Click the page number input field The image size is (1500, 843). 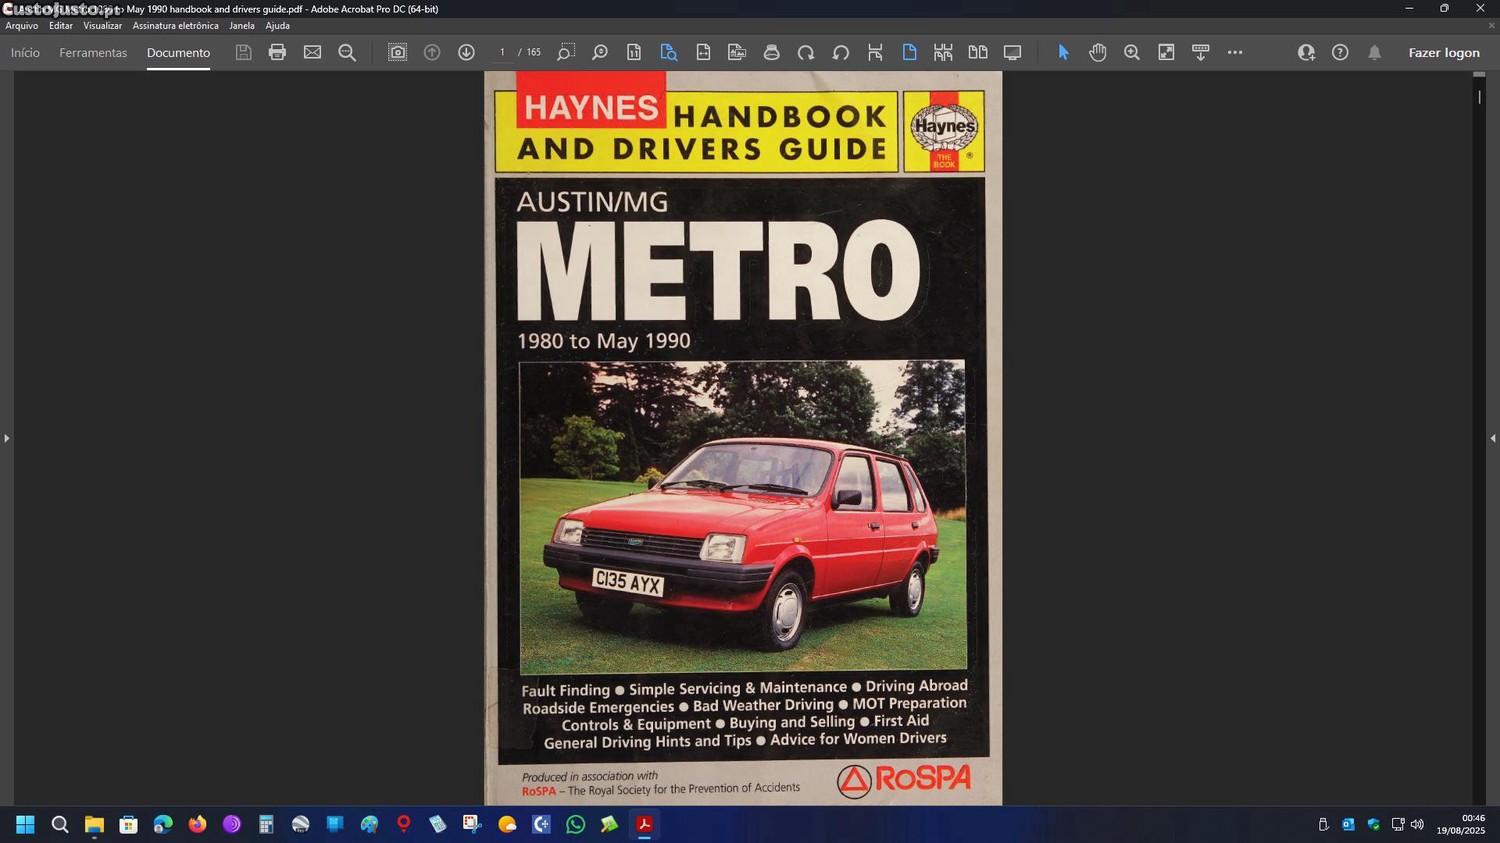pos(502,52)
